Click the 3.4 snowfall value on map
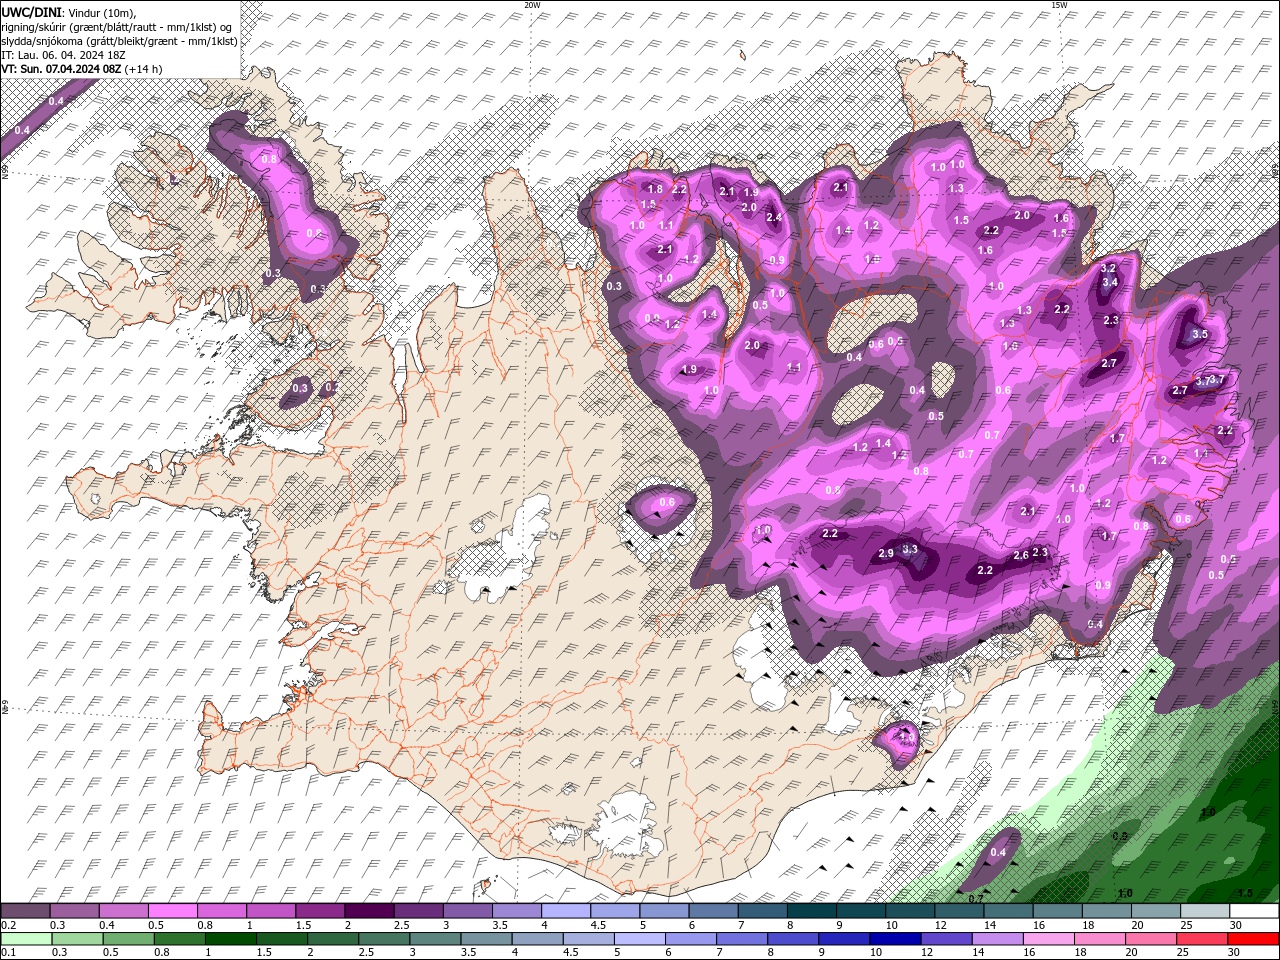The height and width of the screenshot is (960, 1280). (x=1109, y=283)
